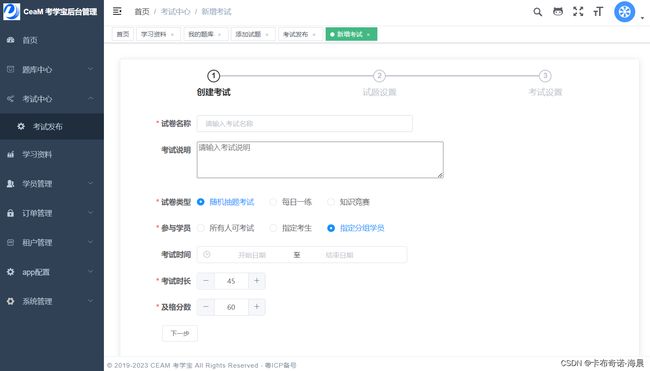Click 首页 in the breadcrumb
Viewport: 650px width, 371px height.
click(142, 12)
